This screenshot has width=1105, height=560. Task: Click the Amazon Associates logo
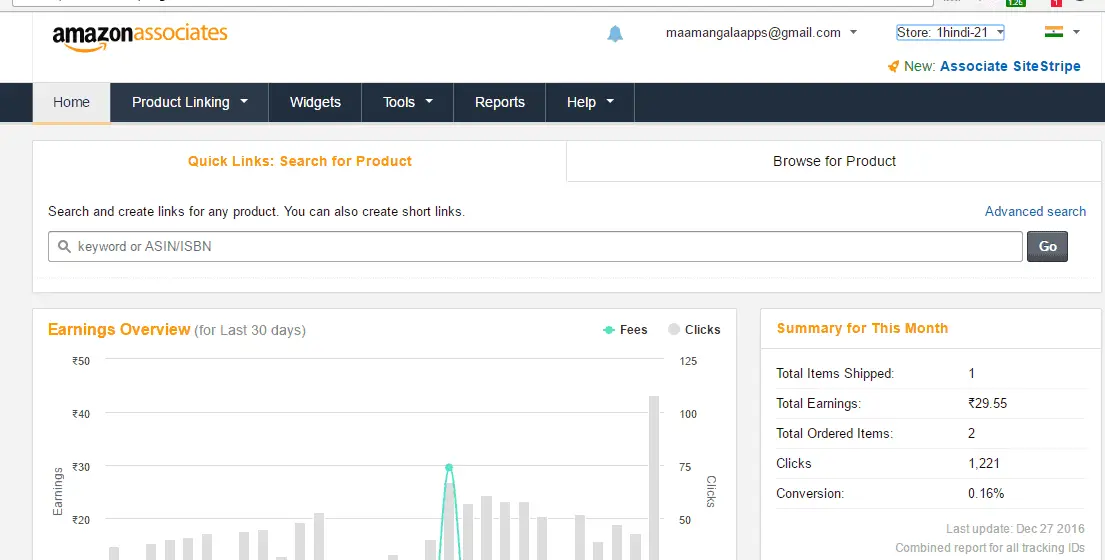point(140,37)
